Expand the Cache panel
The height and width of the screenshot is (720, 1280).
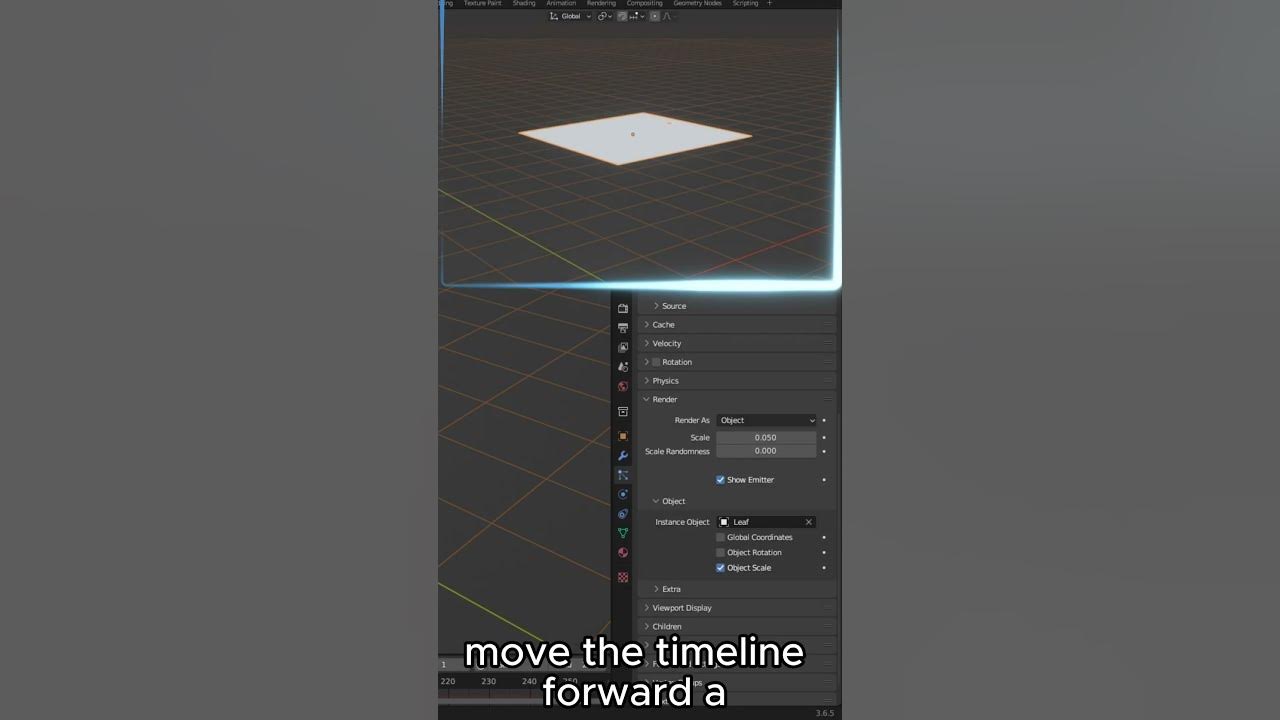point(737,325)
